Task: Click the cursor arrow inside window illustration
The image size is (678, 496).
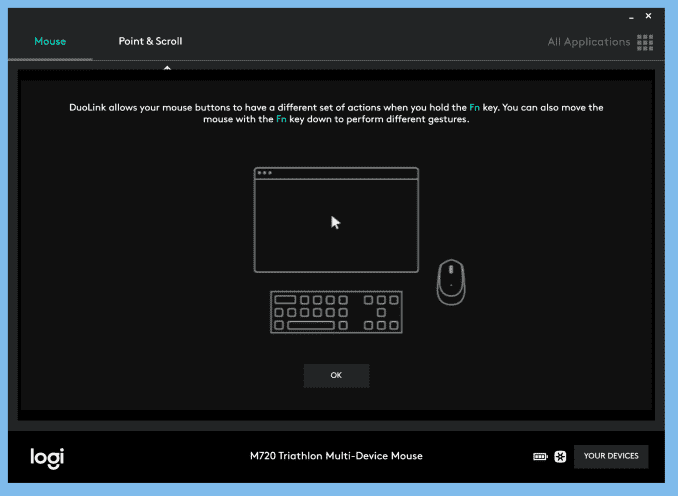Action: pyautogui.click(x=336, y=222)
